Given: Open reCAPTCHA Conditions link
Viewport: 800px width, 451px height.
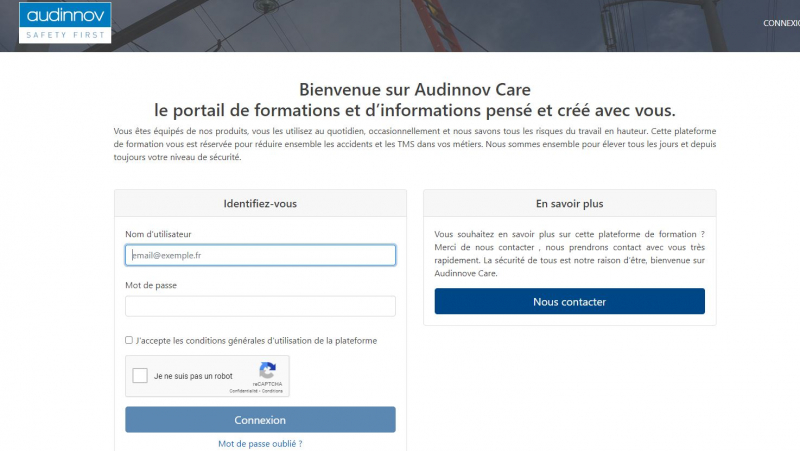Looking at the screenshot, I should tap(272, 391).
